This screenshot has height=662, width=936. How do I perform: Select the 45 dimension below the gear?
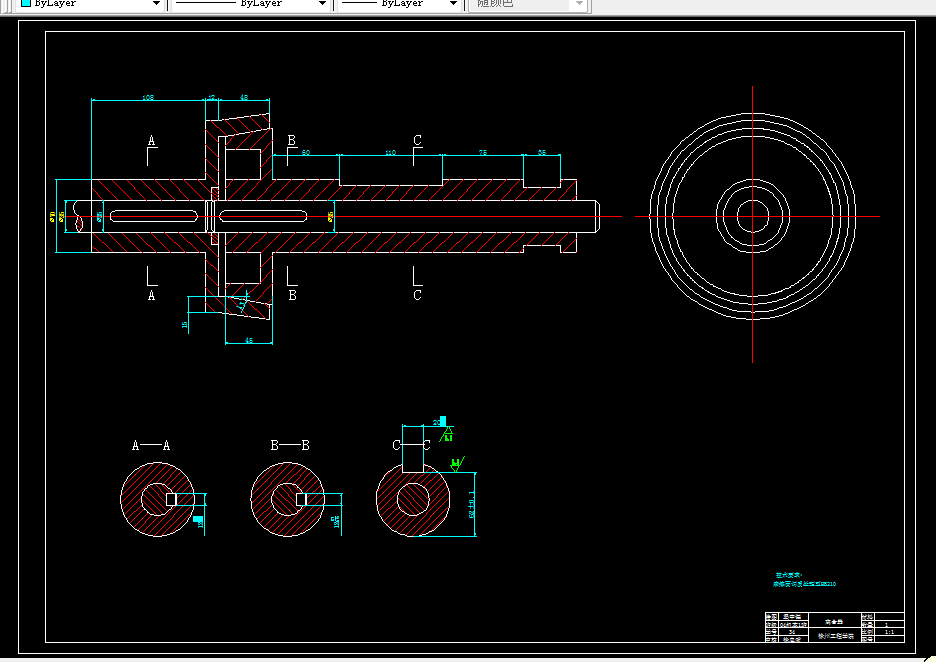point(249,340)
